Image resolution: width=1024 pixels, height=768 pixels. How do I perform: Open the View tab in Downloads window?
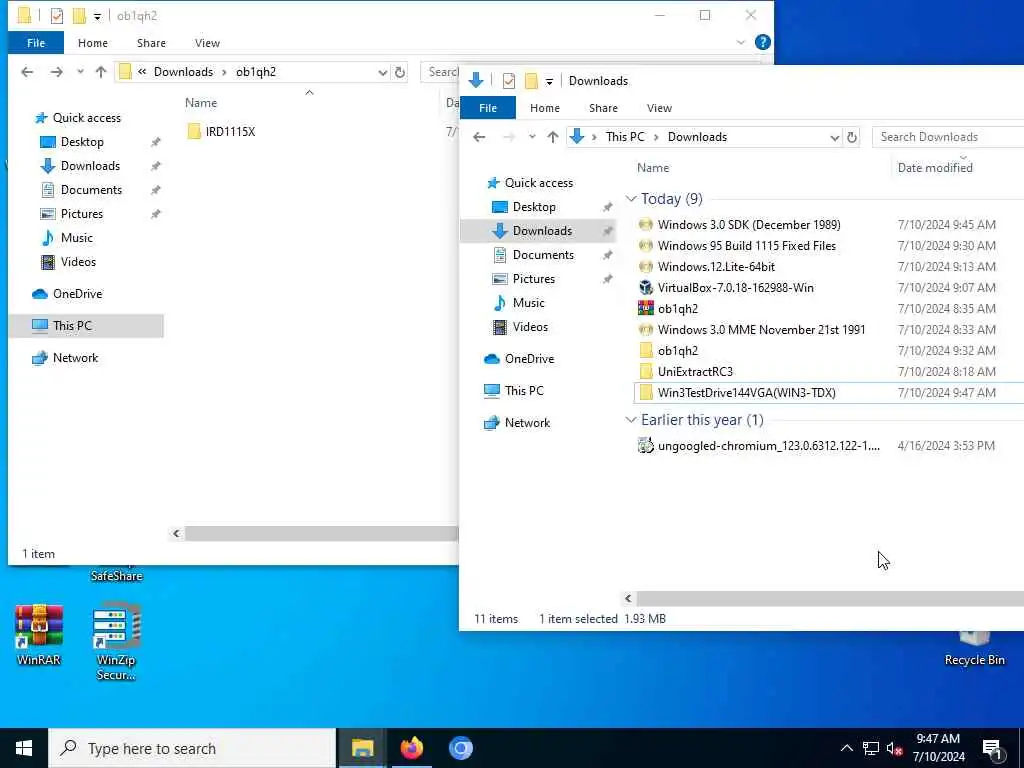tap(659, 108)
